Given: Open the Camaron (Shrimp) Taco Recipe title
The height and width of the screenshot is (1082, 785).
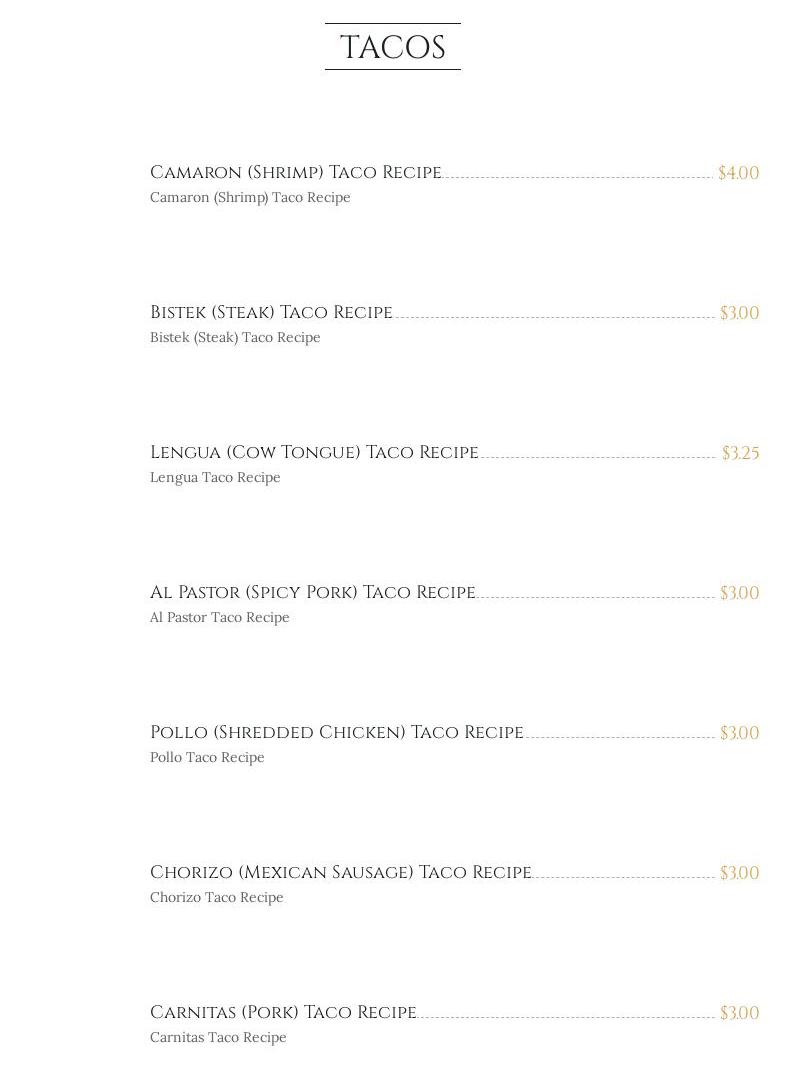Looking at the screenshot, I should point(295,173).
